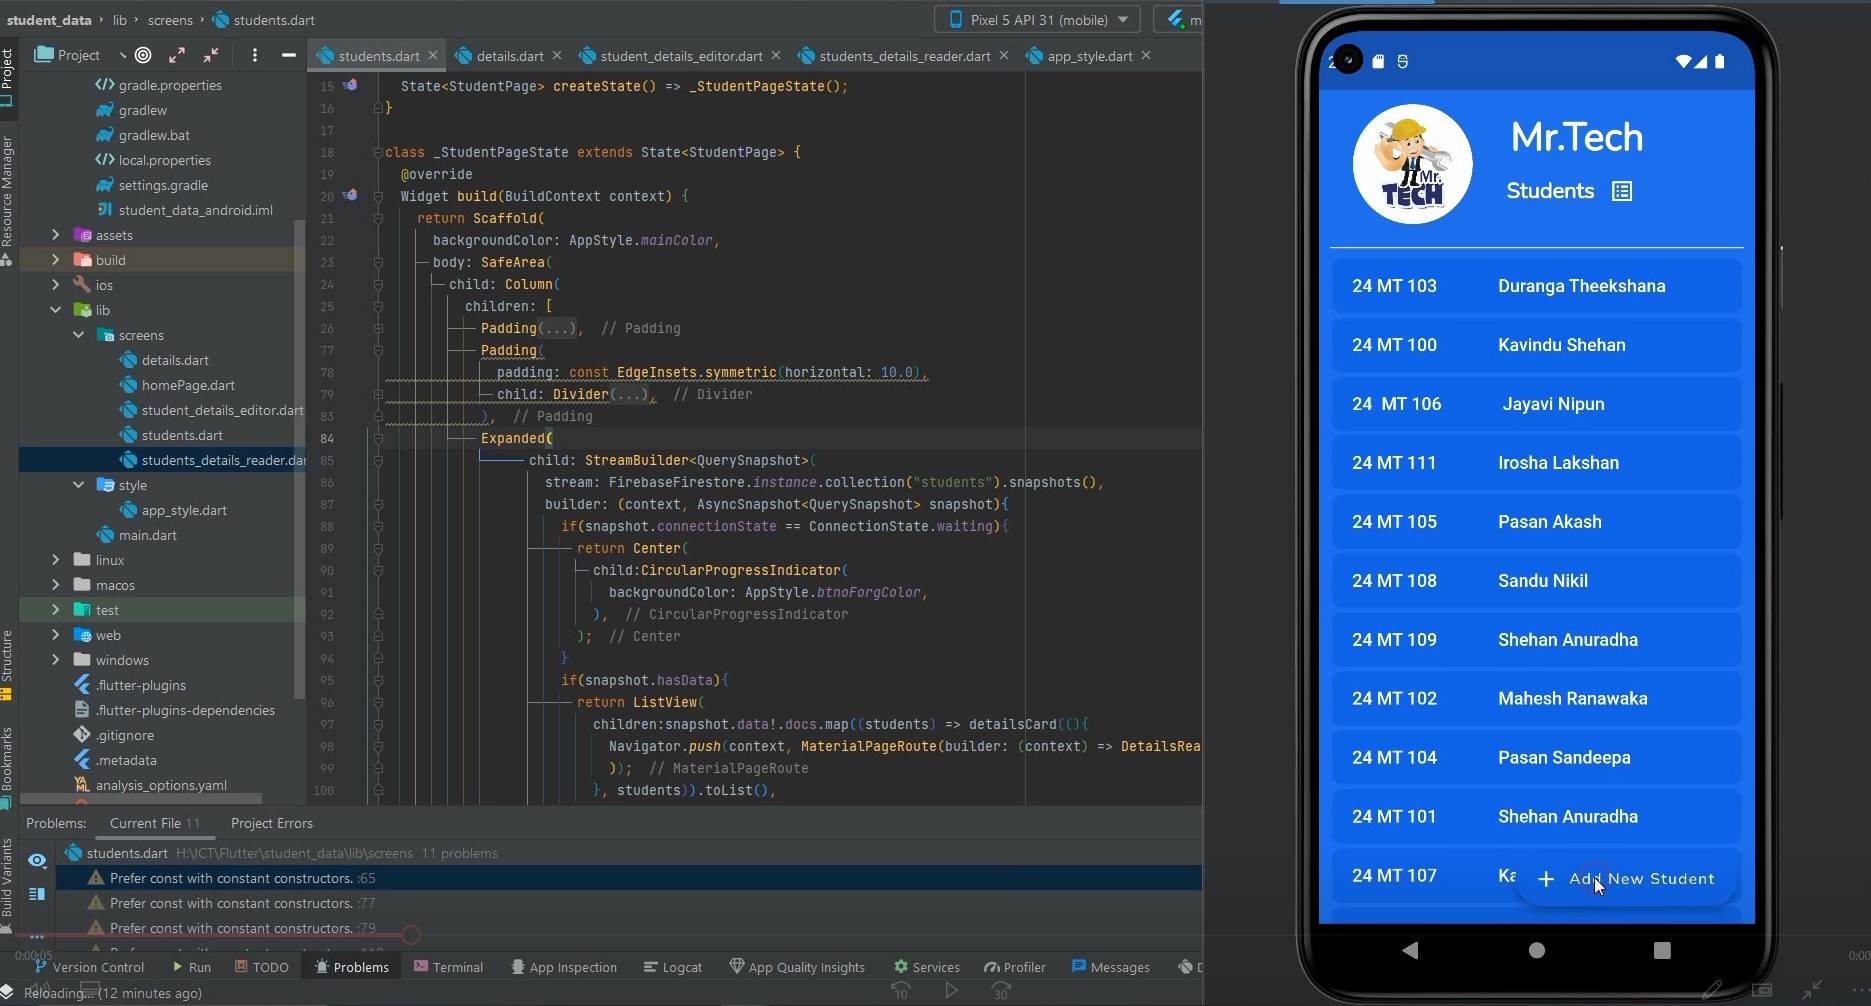Open the Pixel 5 API 31 device dropdown
The width and height of the screenshot is (1871, 1006).
tap(1039, 19)
